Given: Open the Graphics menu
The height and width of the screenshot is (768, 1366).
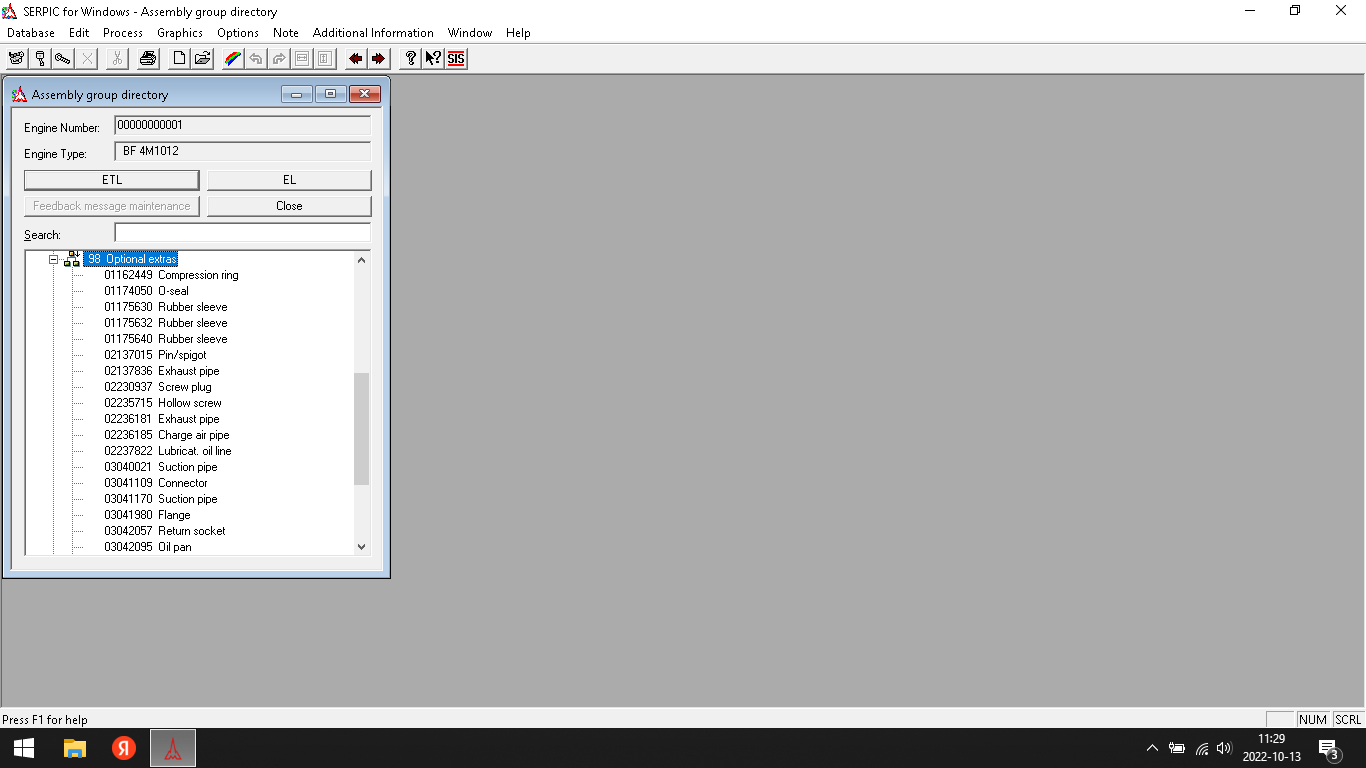Looking at the screenshot, I should [x=180, y=33].
